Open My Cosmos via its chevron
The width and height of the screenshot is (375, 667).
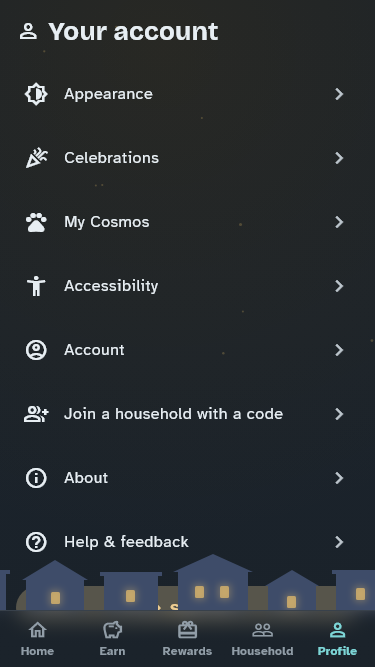click(x=339, y=222)
